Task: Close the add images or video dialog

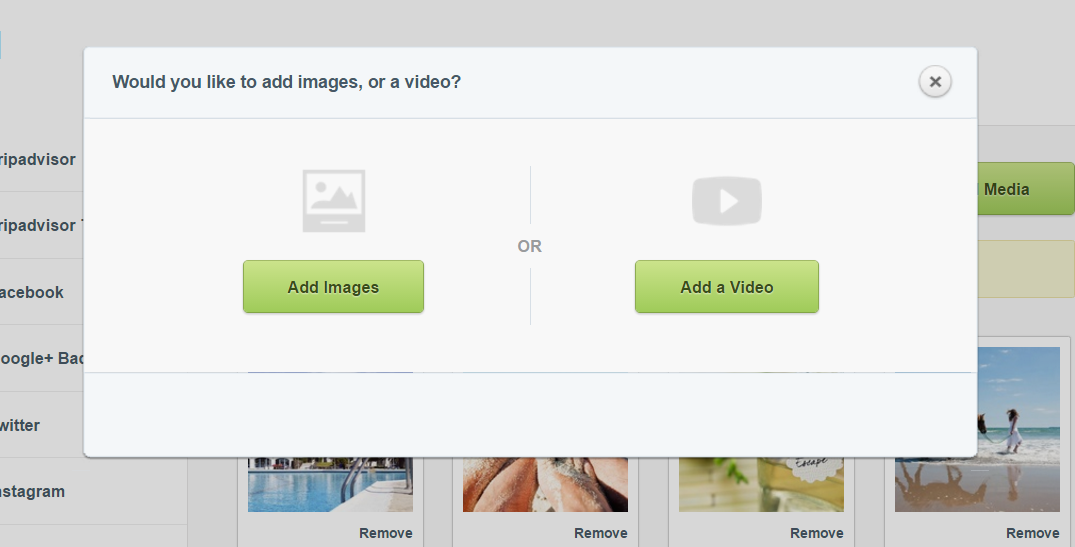Action: click(935, 82)
